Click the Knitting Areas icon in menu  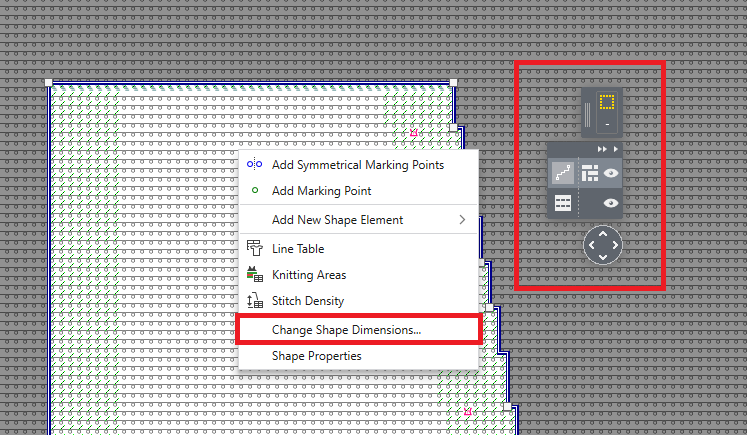[x=254, y=275]
